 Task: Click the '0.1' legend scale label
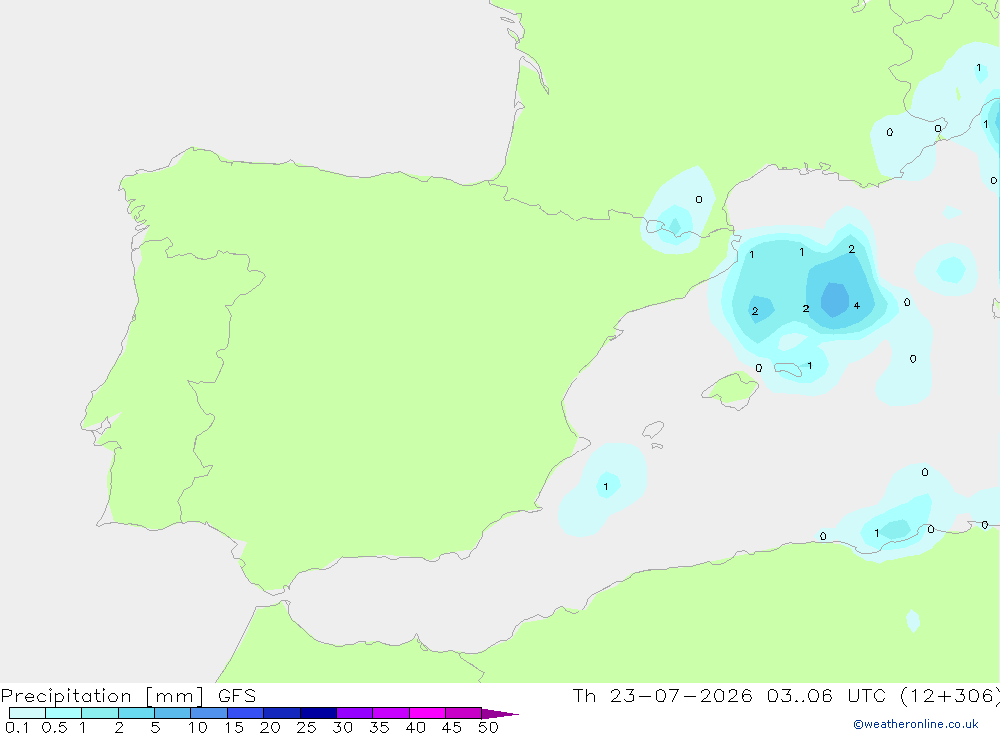(x=17, y=727)
